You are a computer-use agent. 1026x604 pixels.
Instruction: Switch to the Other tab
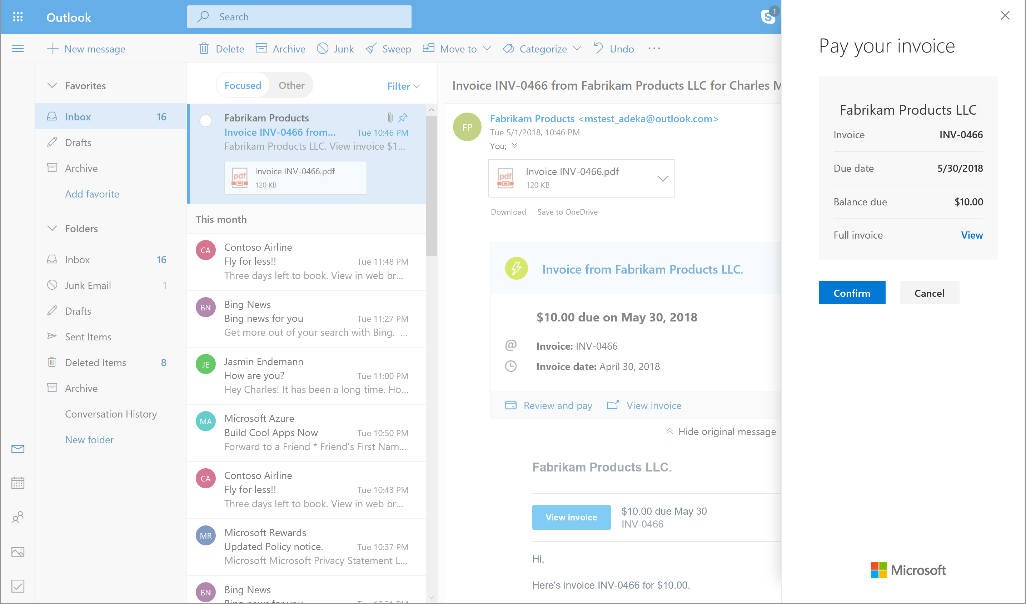(290, 85)
